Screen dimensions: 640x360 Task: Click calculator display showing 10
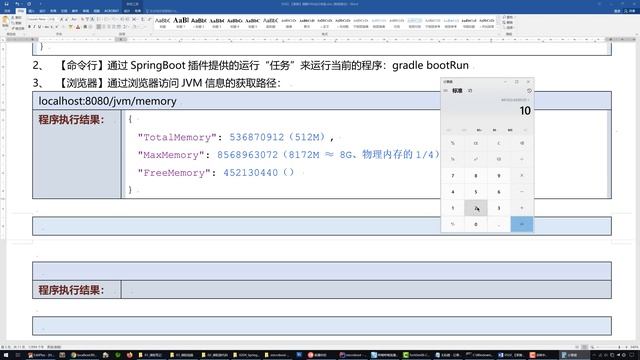click(525, 111)
